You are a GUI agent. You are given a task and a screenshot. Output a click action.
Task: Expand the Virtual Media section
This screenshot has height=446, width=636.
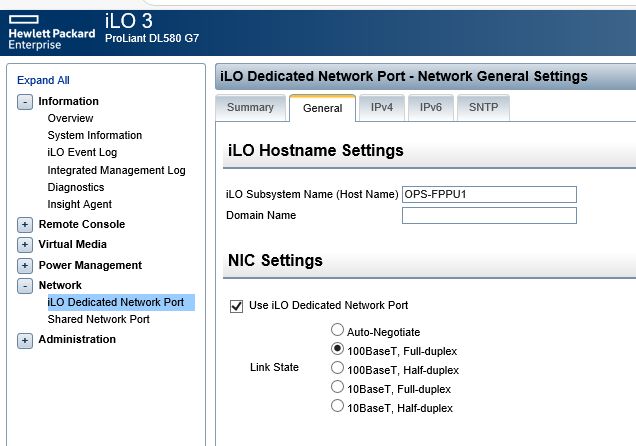[25, 245]
